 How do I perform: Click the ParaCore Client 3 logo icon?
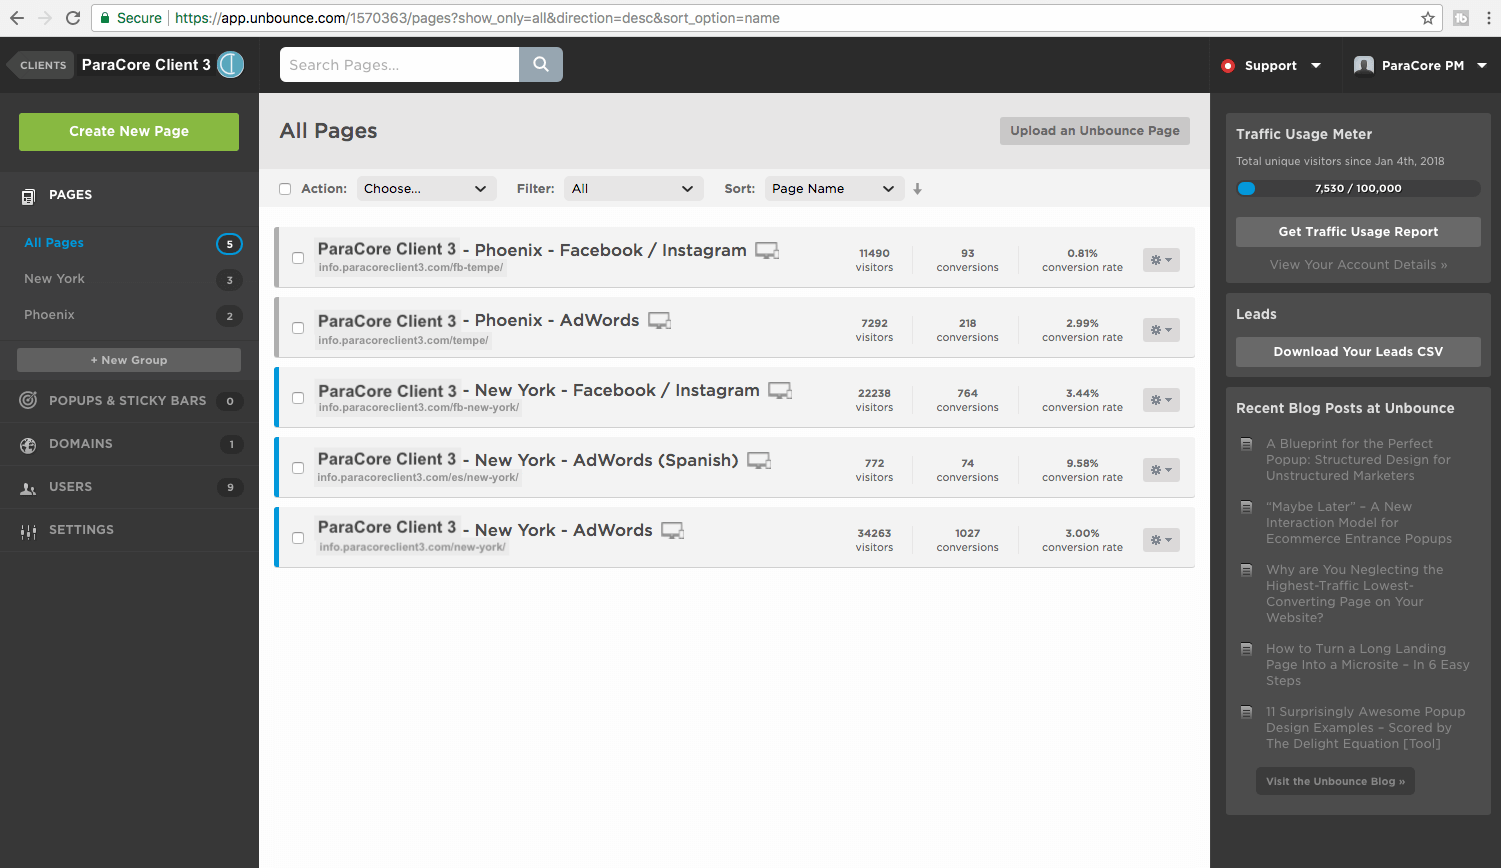coord(231,65)
